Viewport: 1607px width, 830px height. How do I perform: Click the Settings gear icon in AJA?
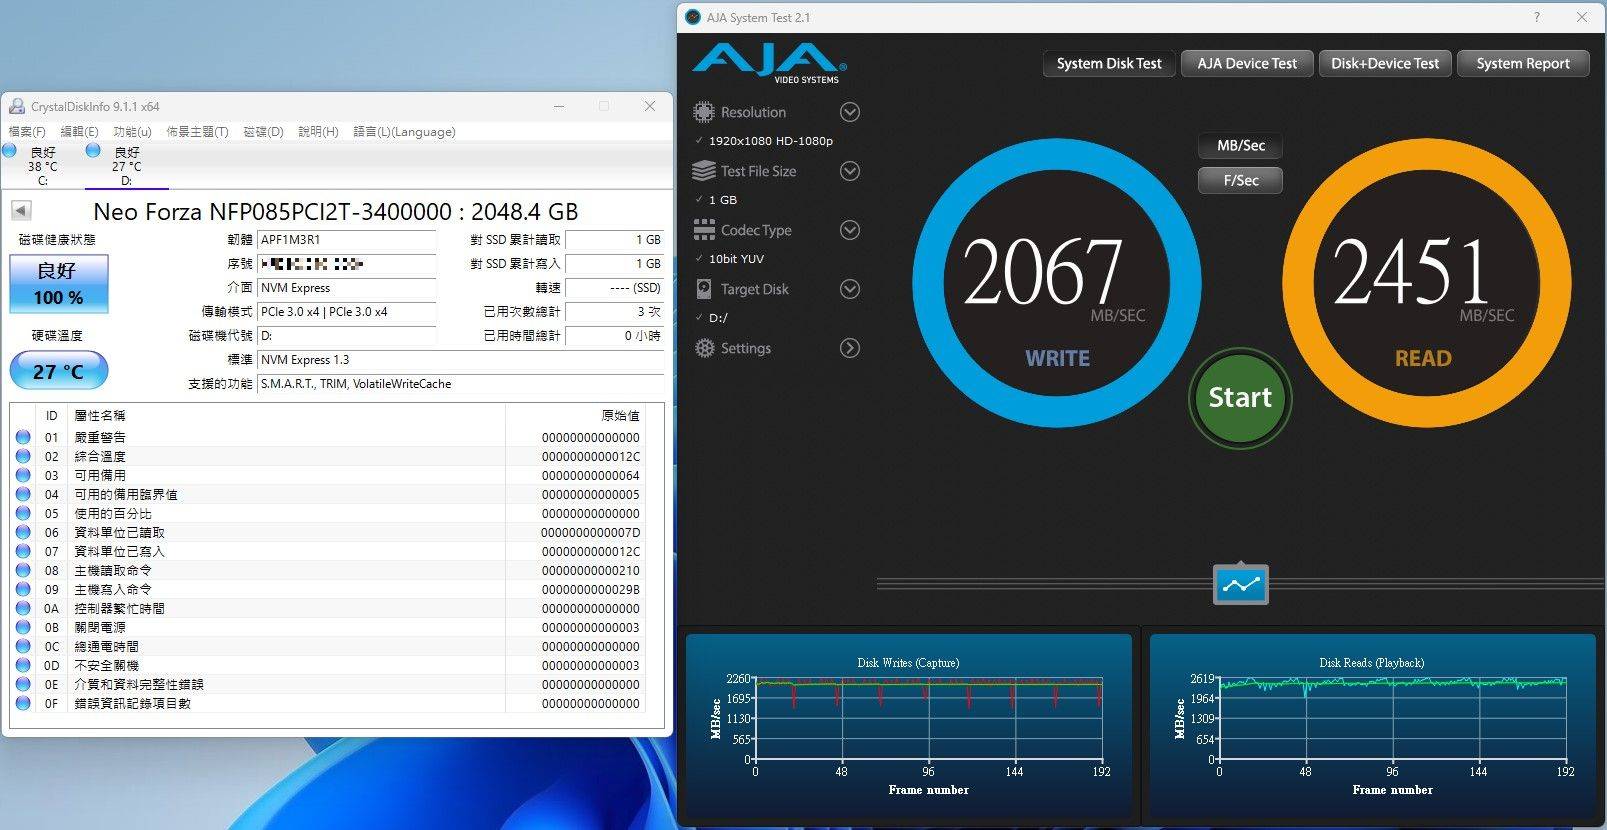705,348
